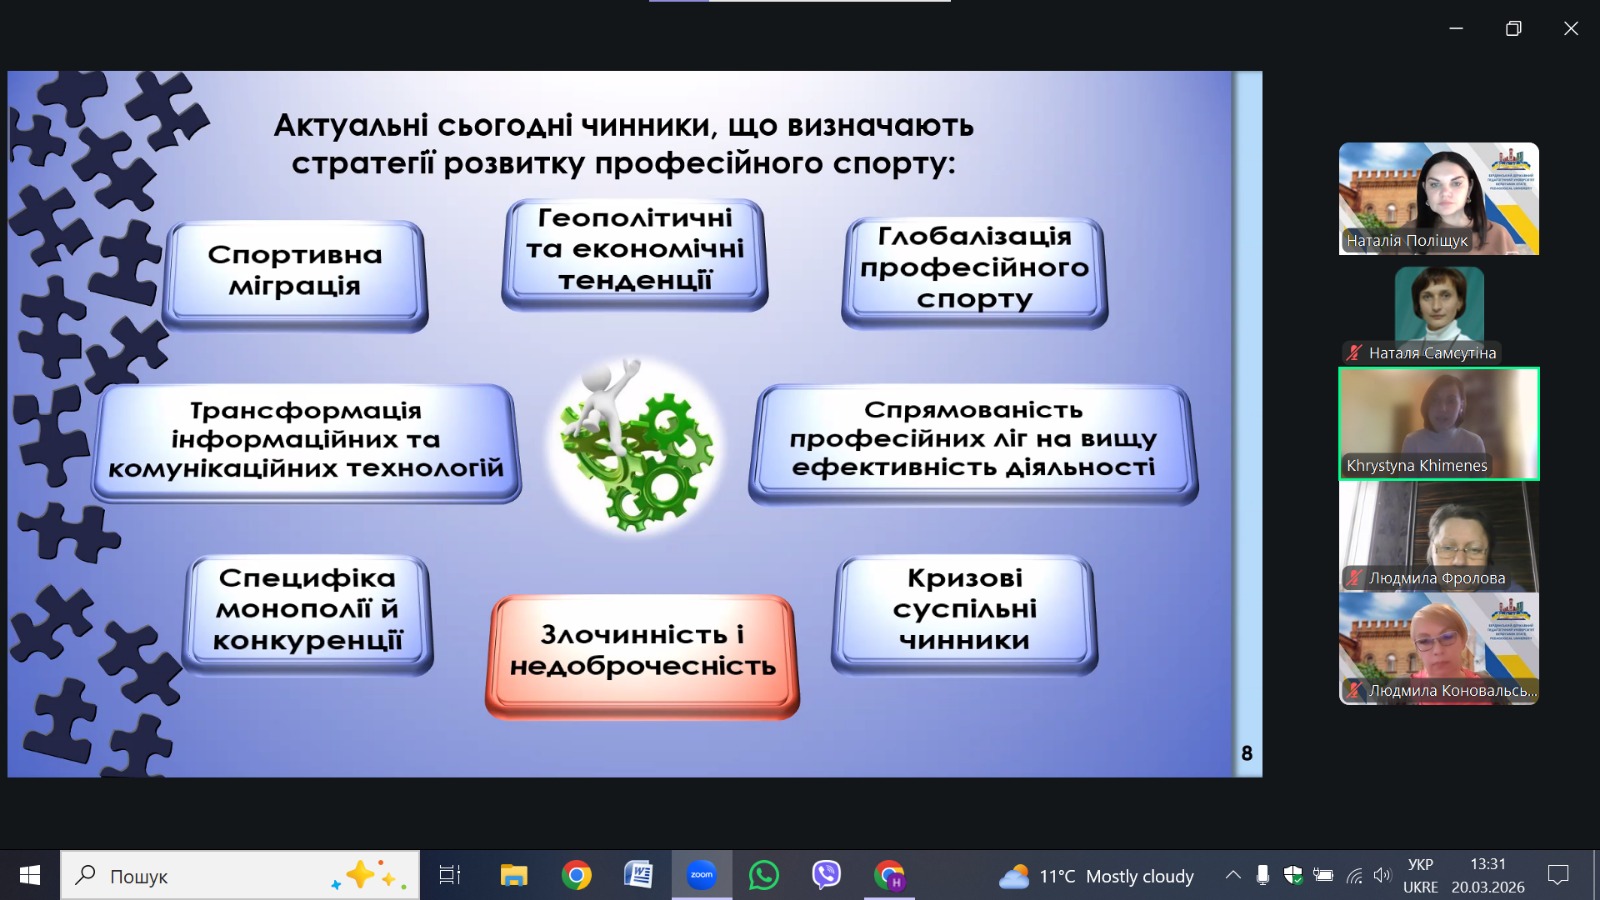Expand the hidden tray icons chevron
The image size is (1600, 900).
point(1233,875)
